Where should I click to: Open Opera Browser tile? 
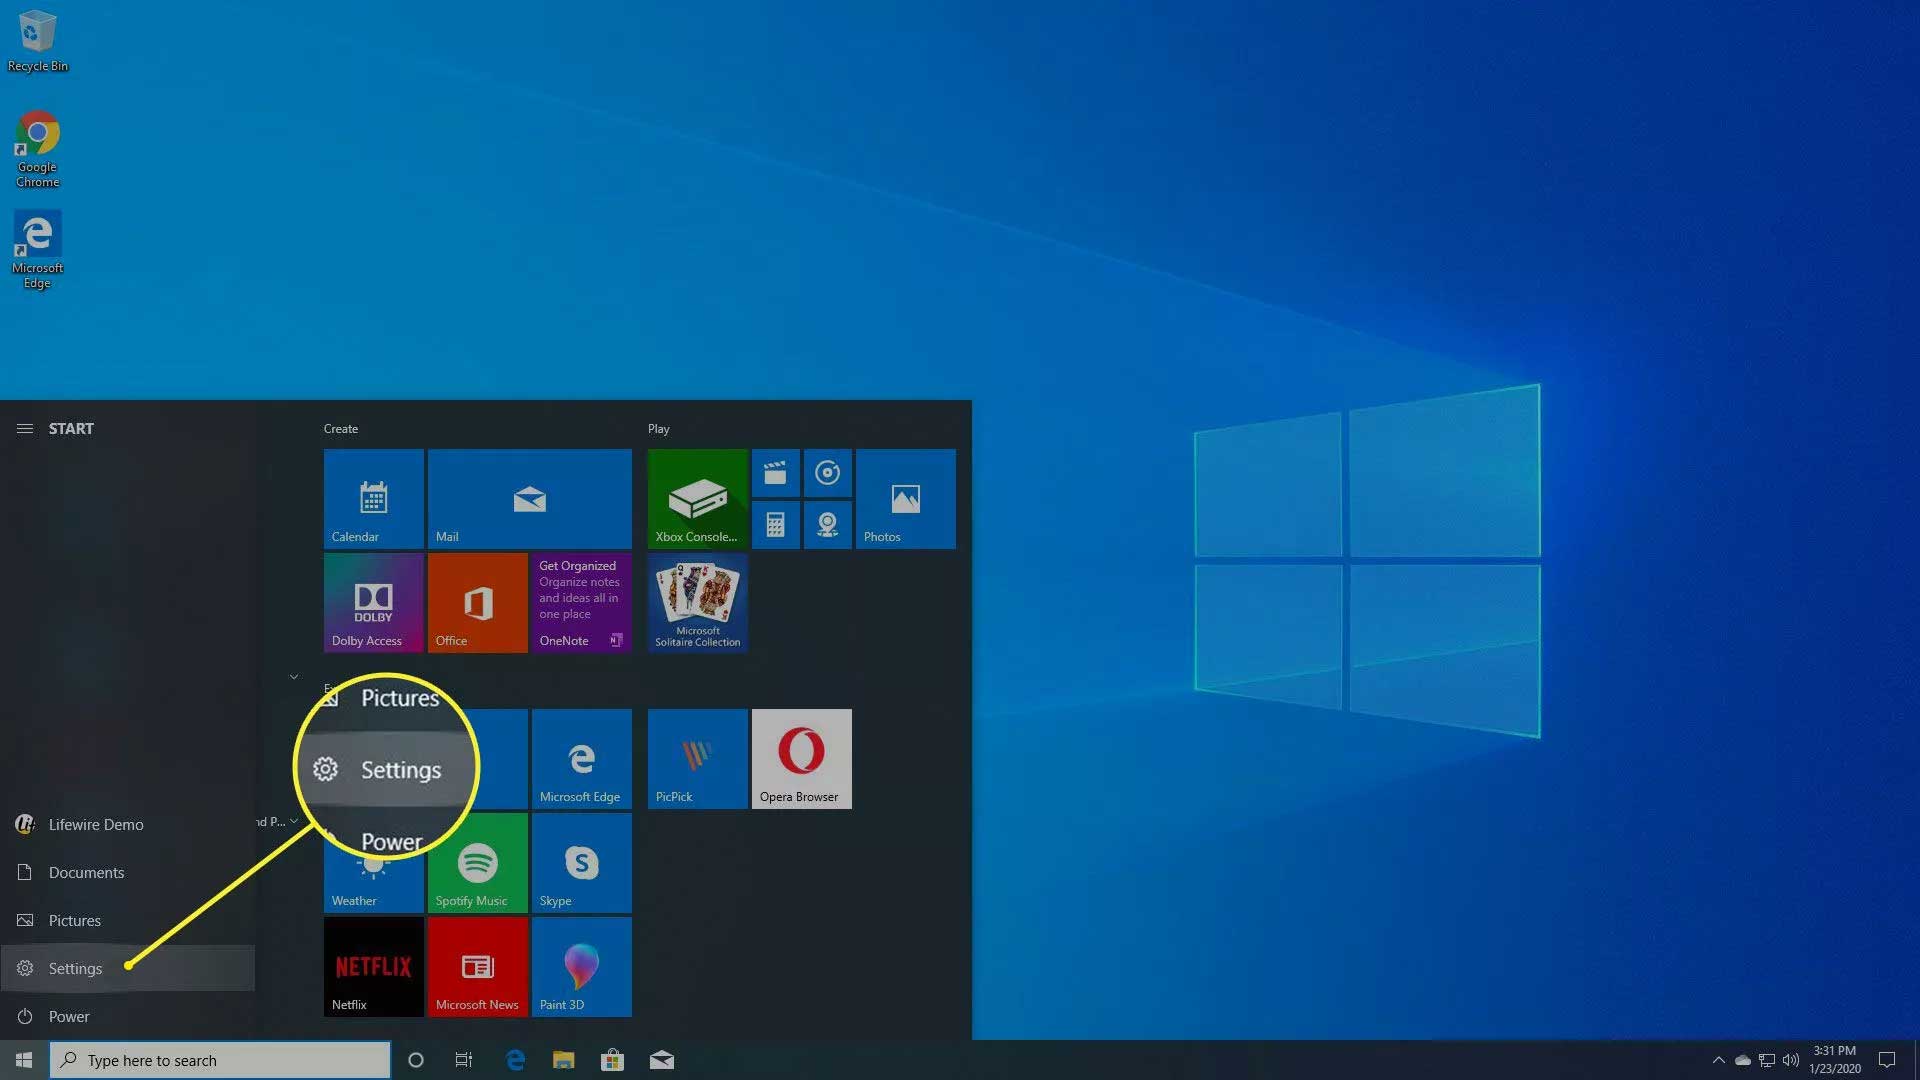(799, 758)
